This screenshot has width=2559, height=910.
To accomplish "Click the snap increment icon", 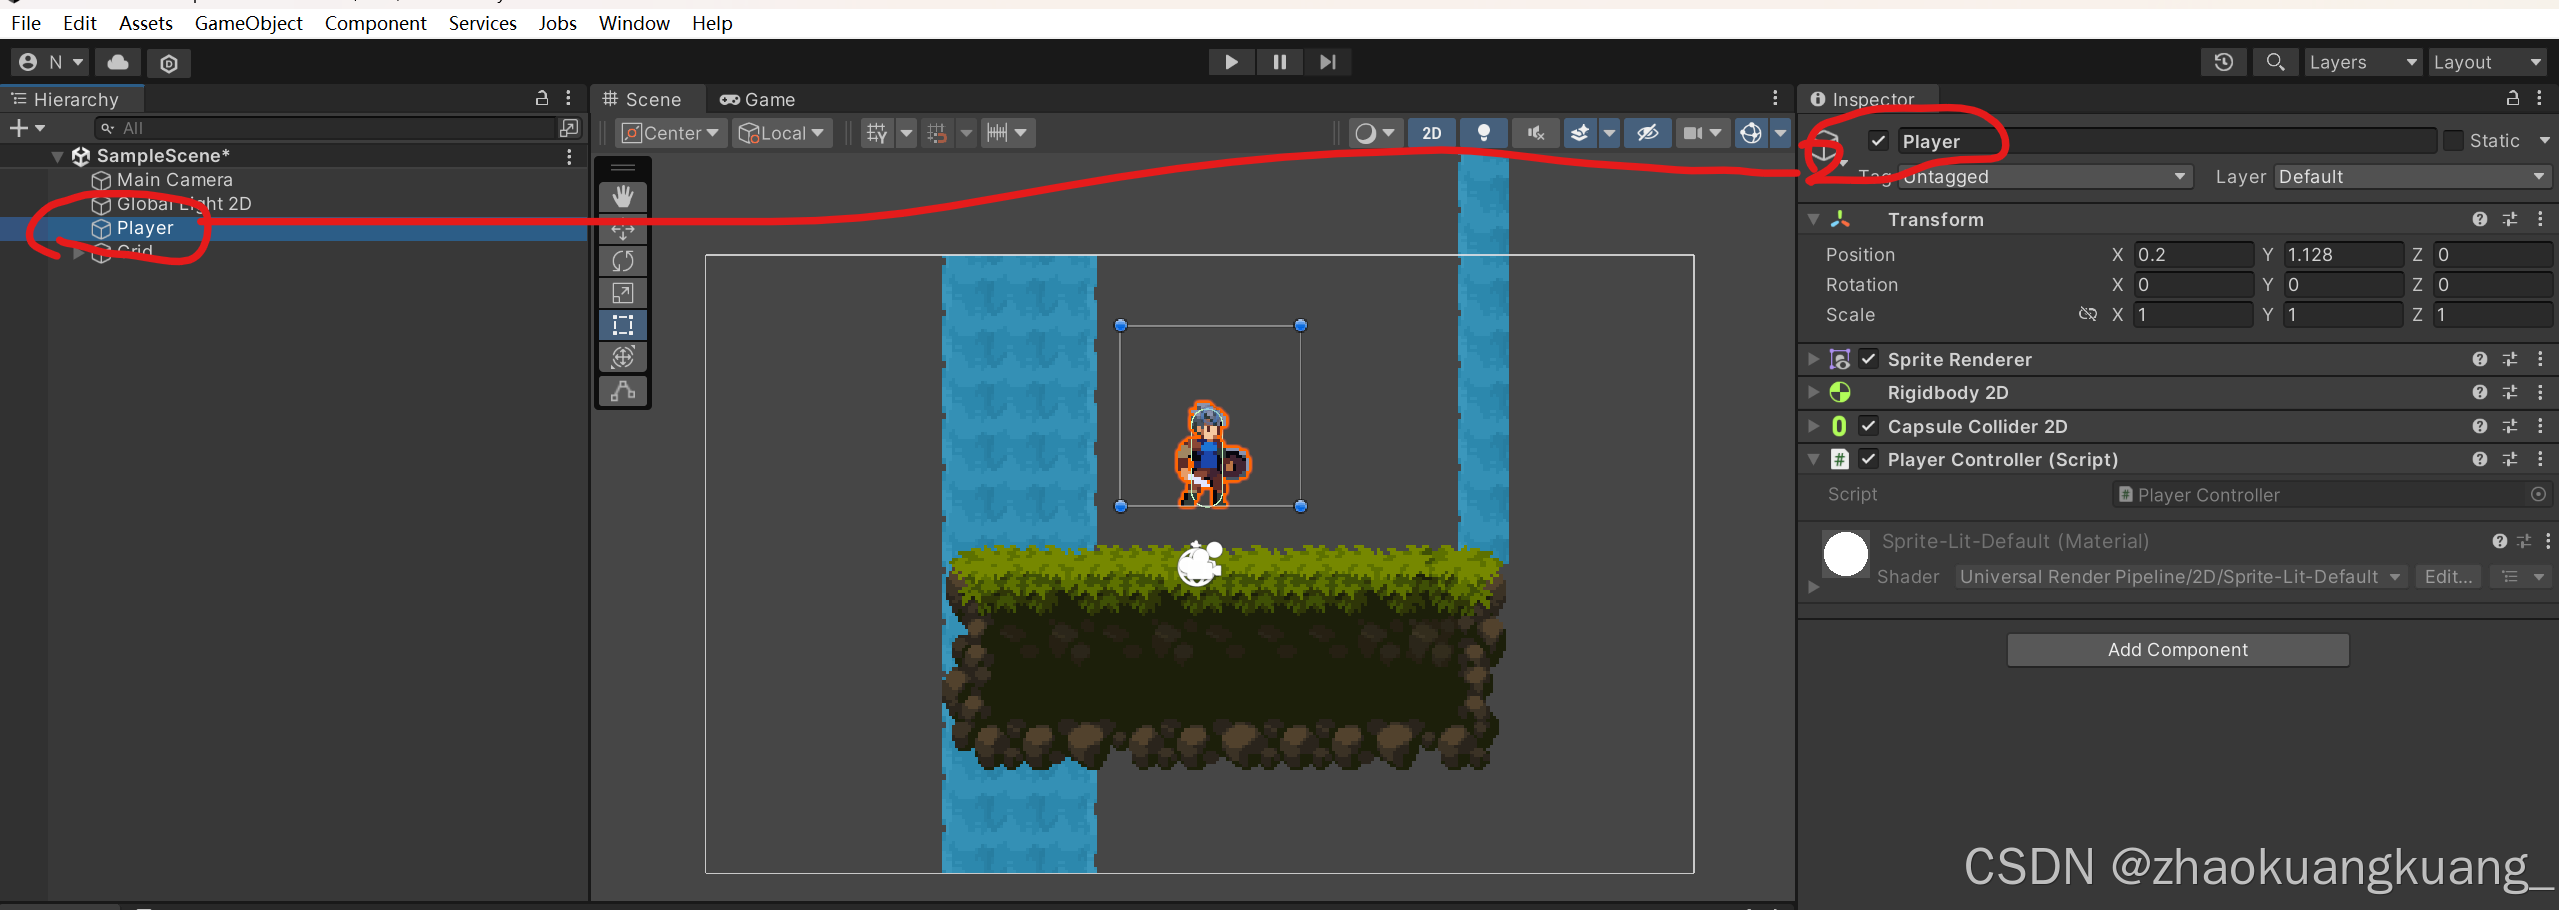I will click(x=937, y=133).
